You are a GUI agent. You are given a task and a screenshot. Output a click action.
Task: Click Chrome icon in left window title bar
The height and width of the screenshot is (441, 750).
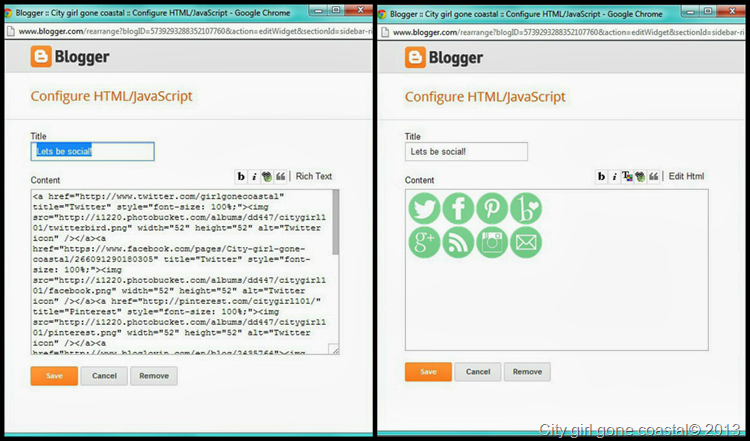tap(7, 13)
